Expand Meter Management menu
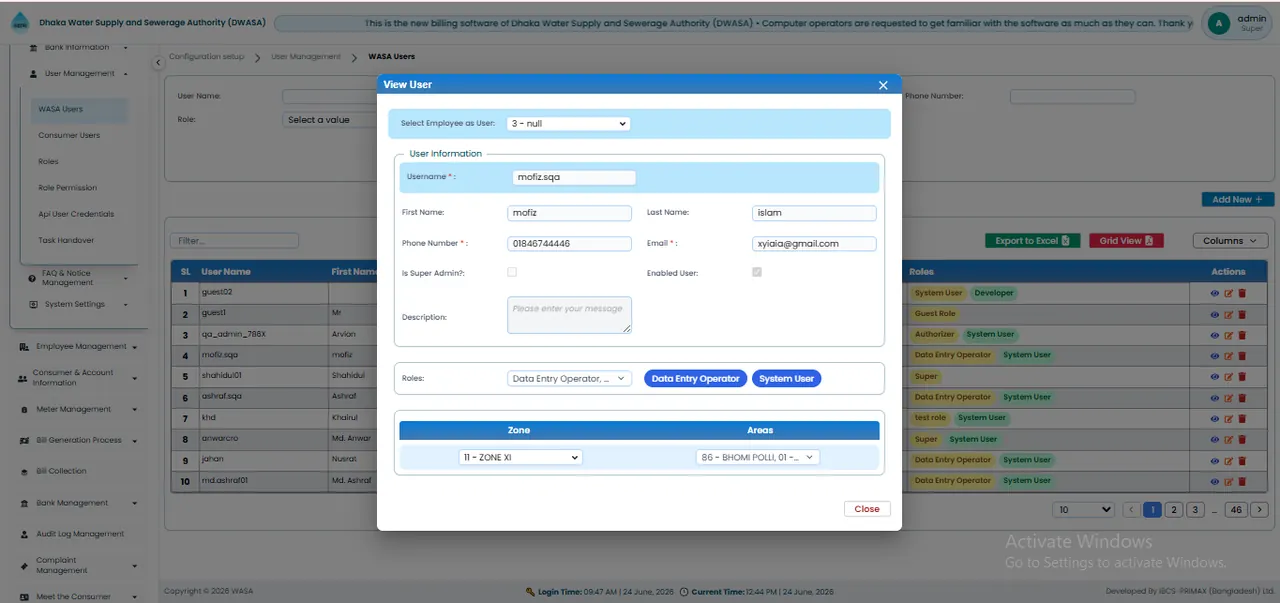 click(79, 409)
